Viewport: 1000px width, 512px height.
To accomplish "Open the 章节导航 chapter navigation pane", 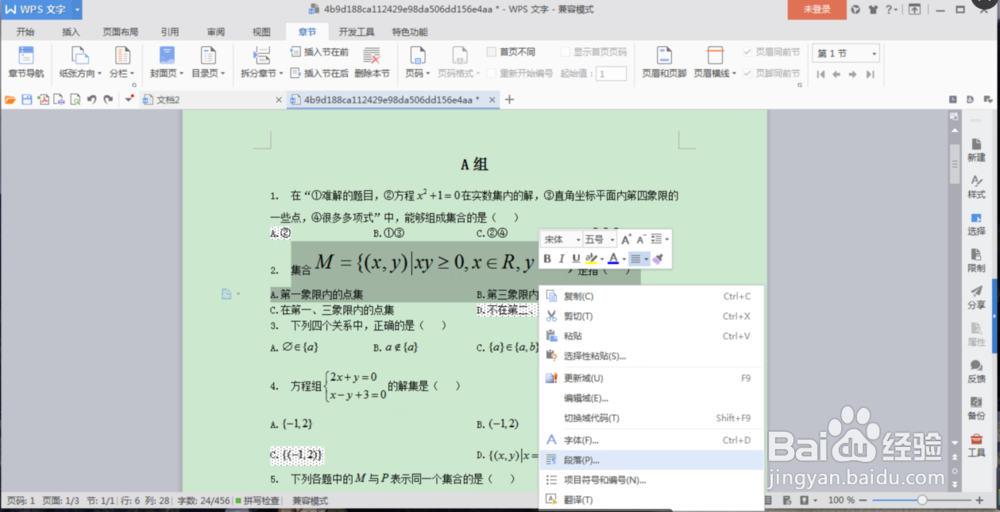I will click(26, 62).
